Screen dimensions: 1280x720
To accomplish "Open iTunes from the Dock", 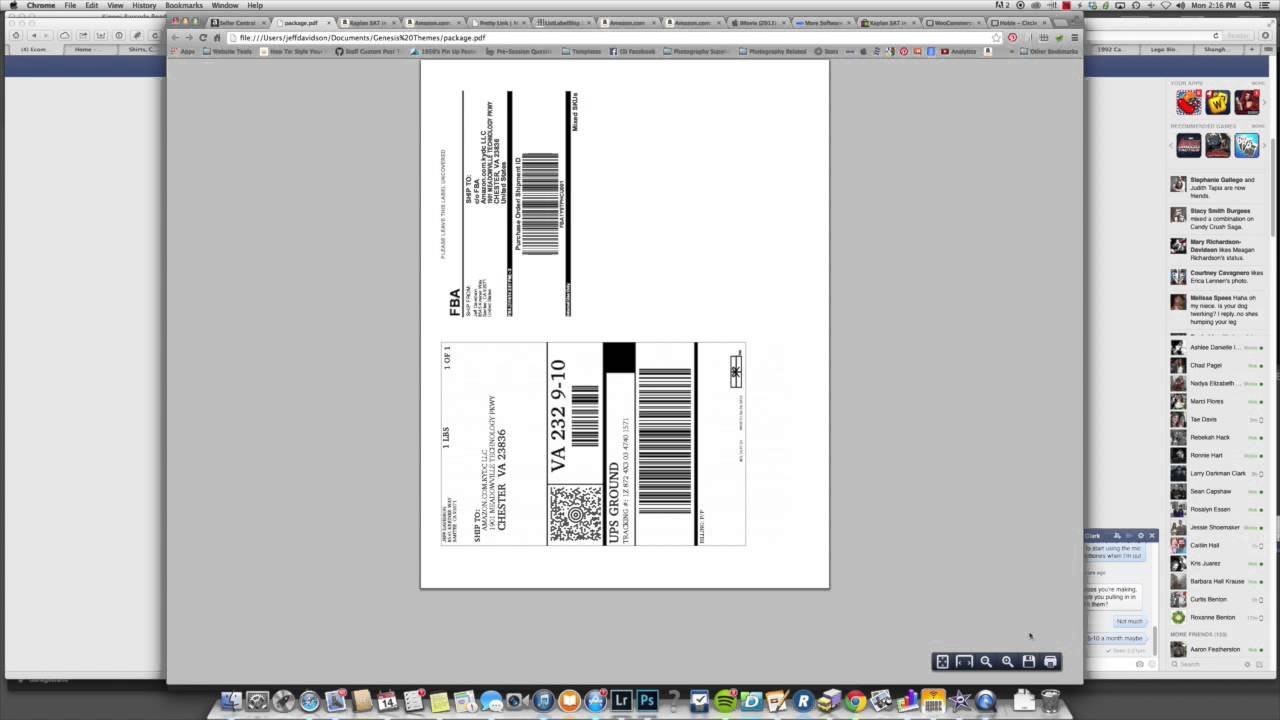I will [x=543, y=702].
